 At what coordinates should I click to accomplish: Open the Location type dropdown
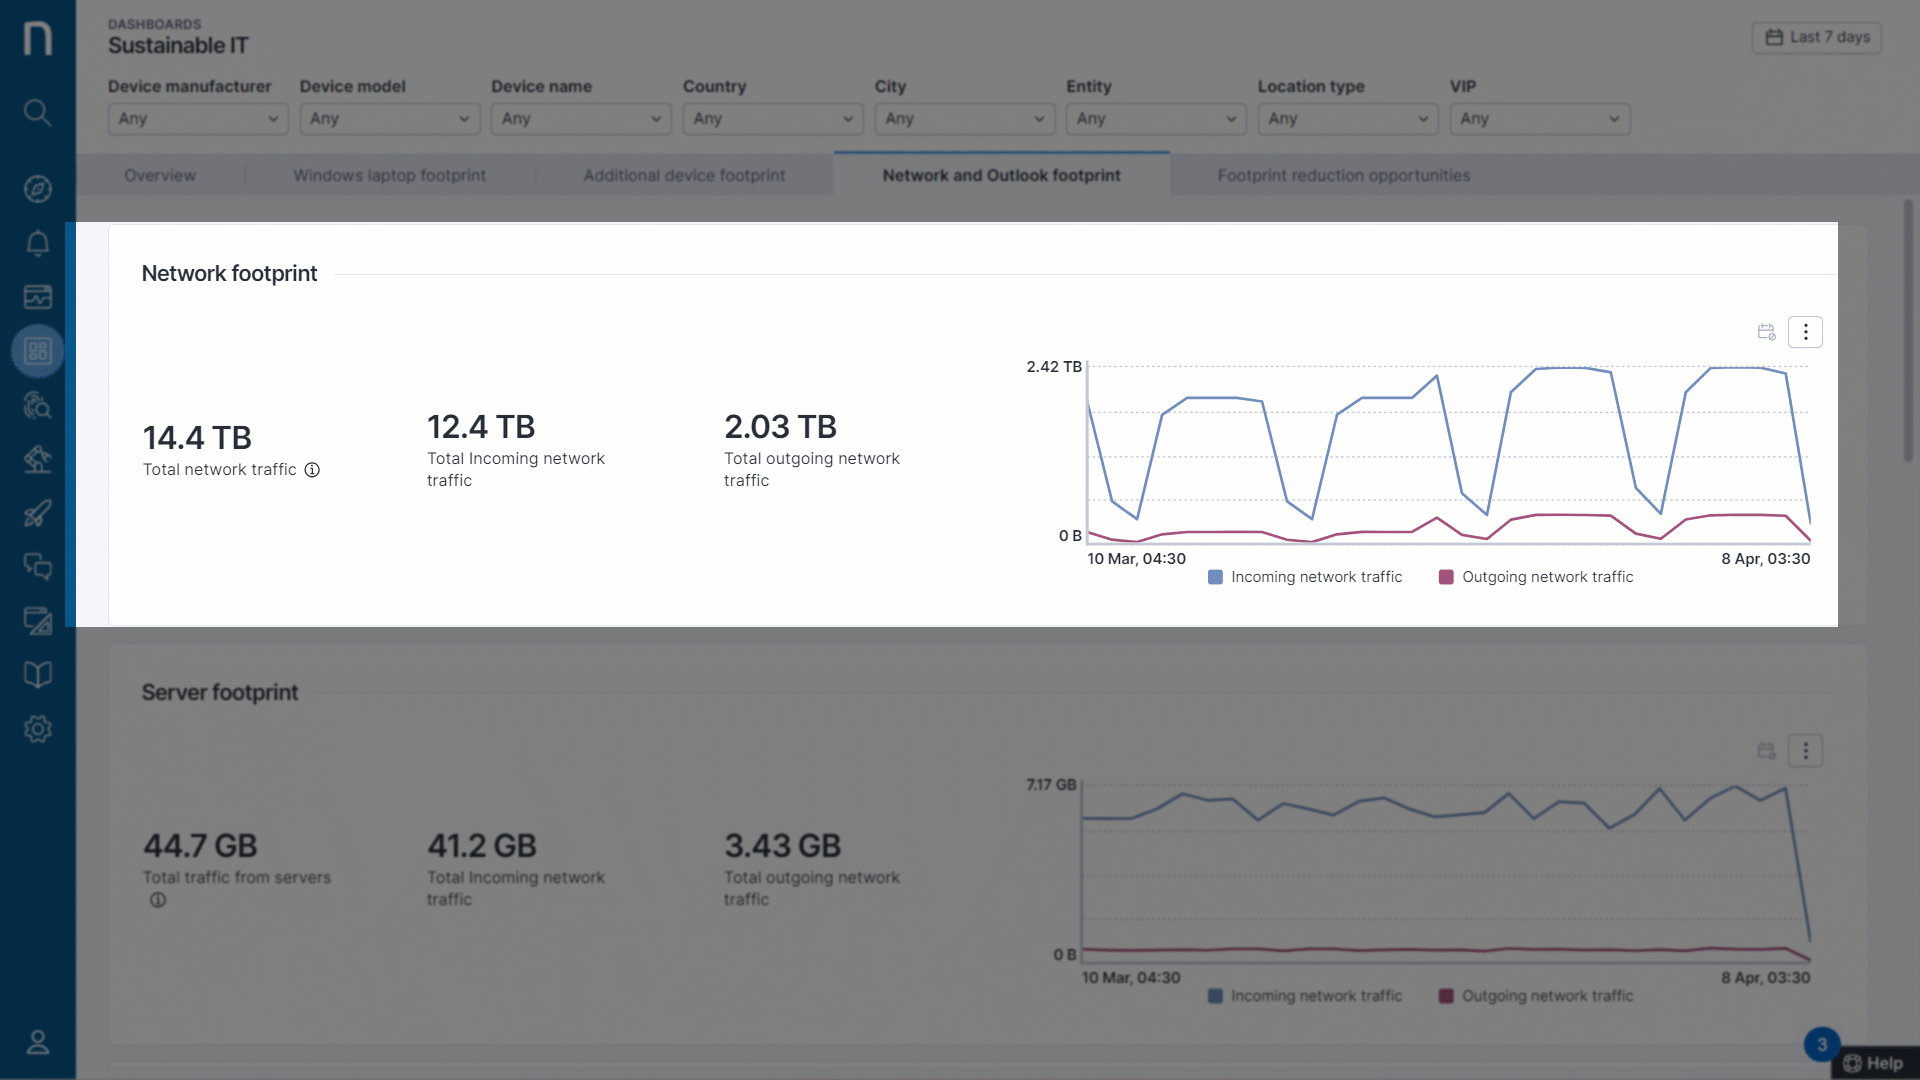click(1347, 119)
